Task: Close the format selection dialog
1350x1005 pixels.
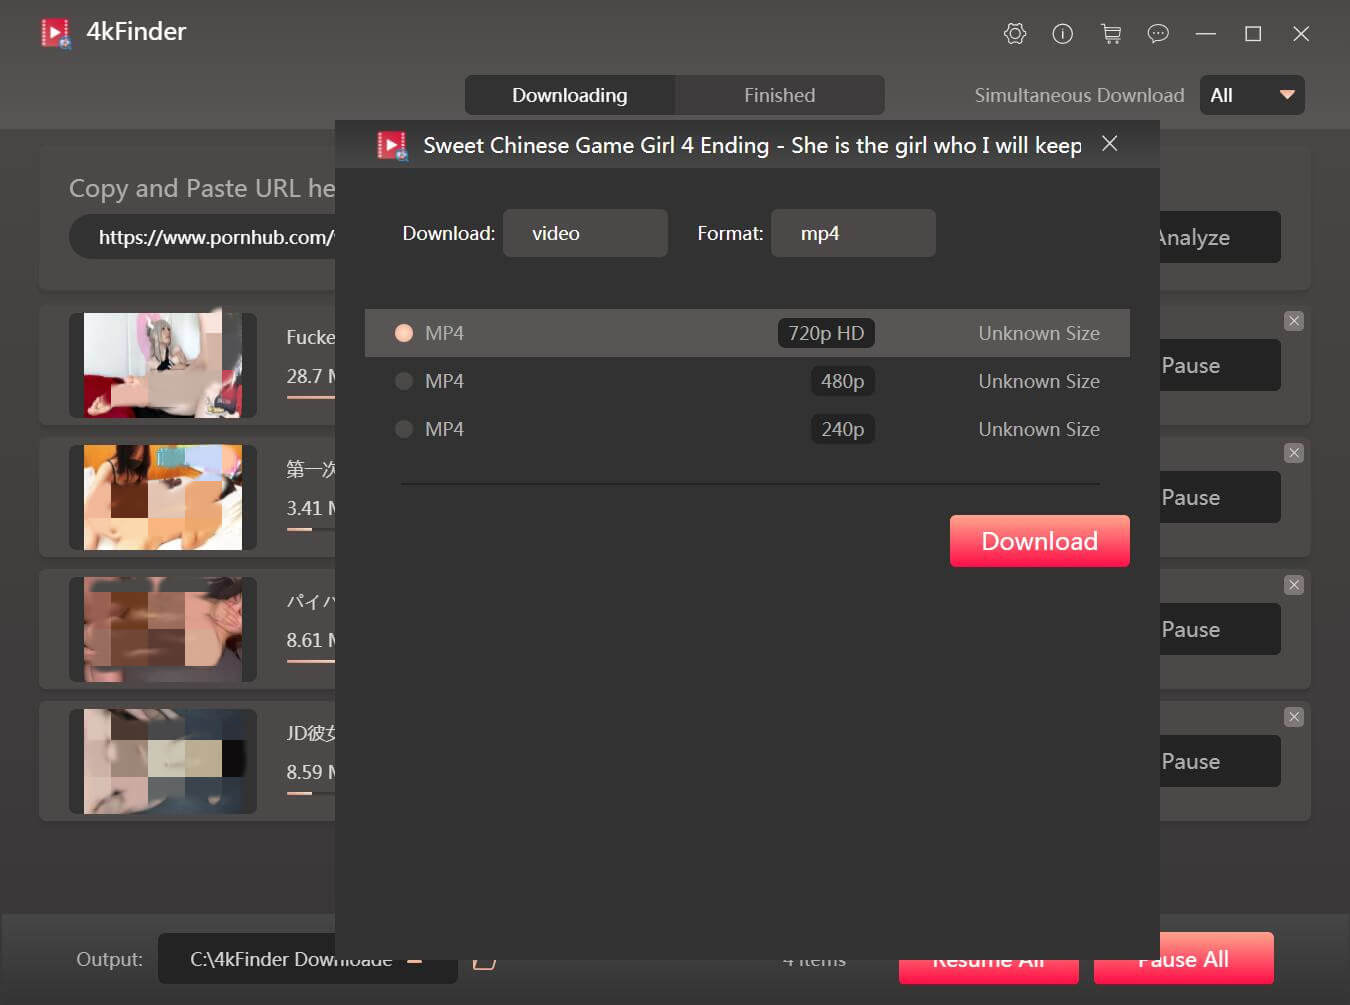Action: (x=1109, y=144)
